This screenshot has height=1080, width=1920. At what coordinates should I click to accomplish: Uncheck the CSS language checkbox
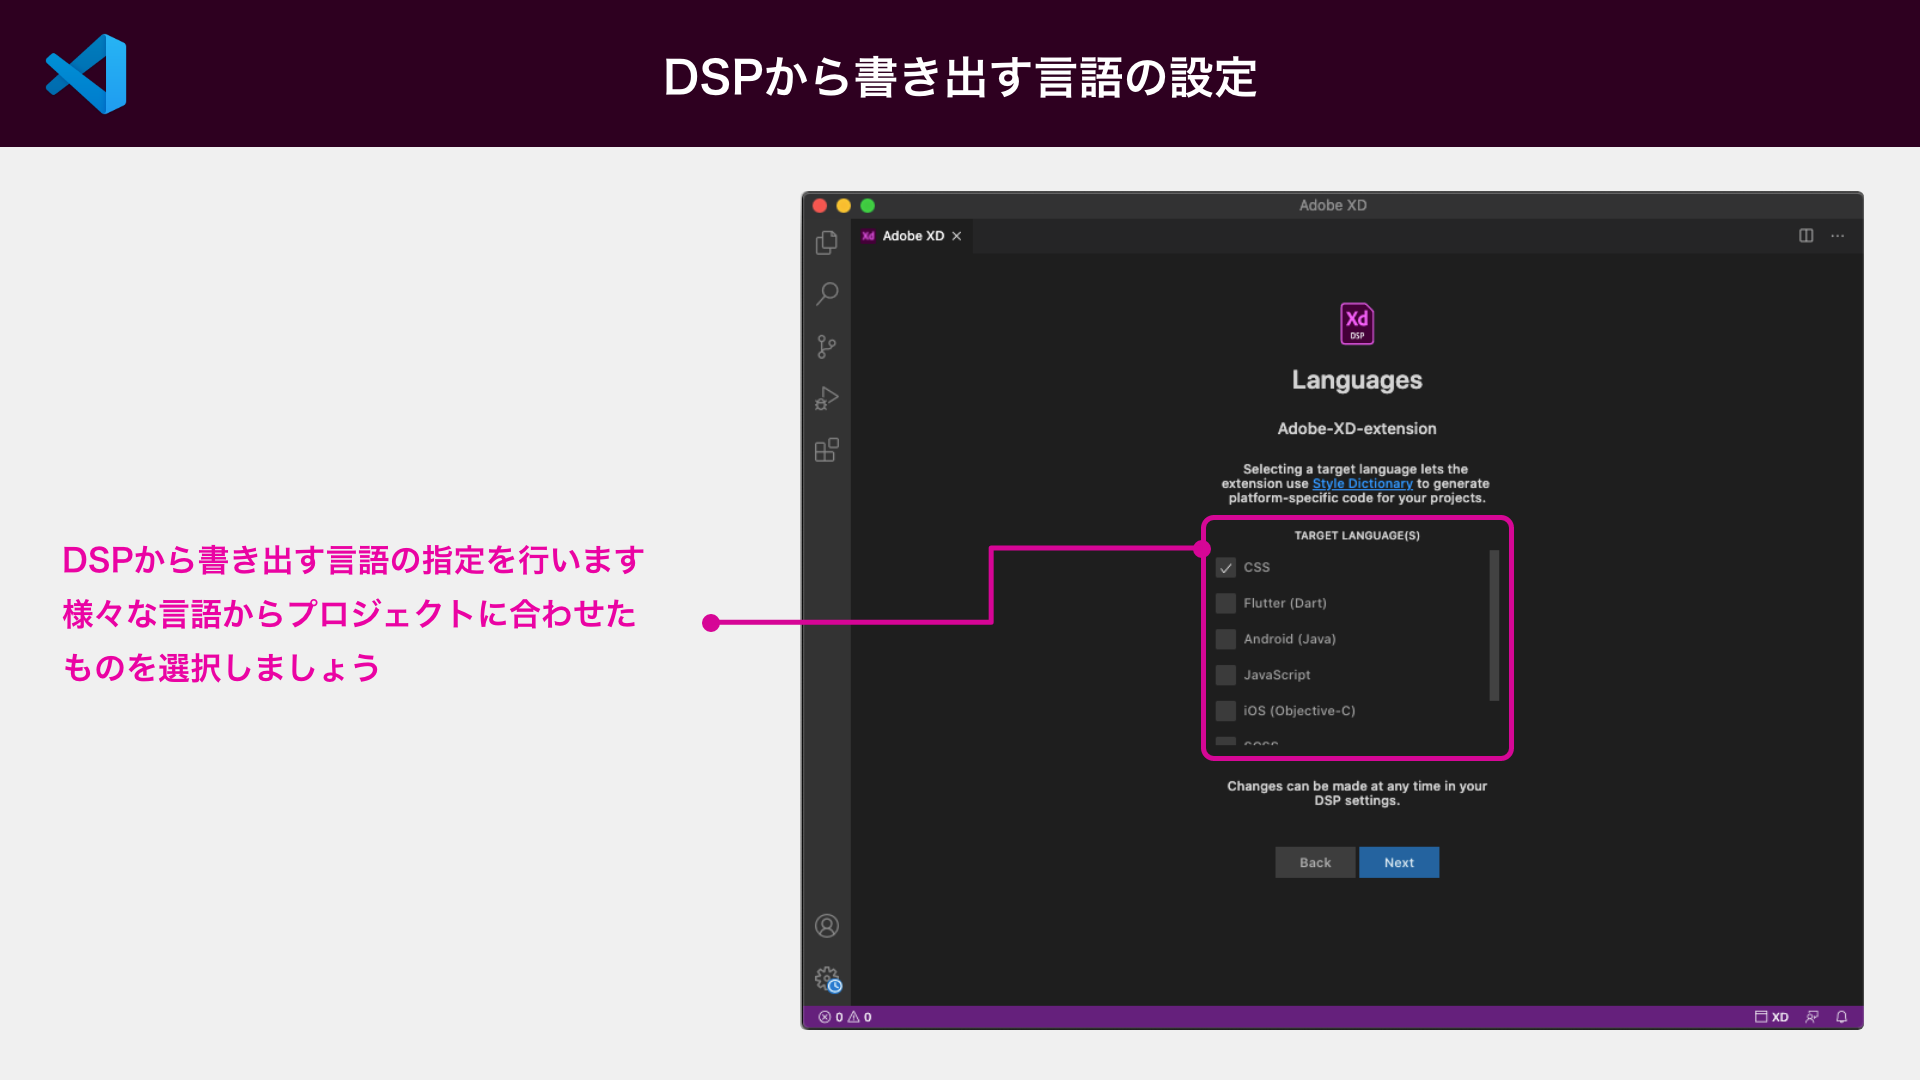(1225, 568)
